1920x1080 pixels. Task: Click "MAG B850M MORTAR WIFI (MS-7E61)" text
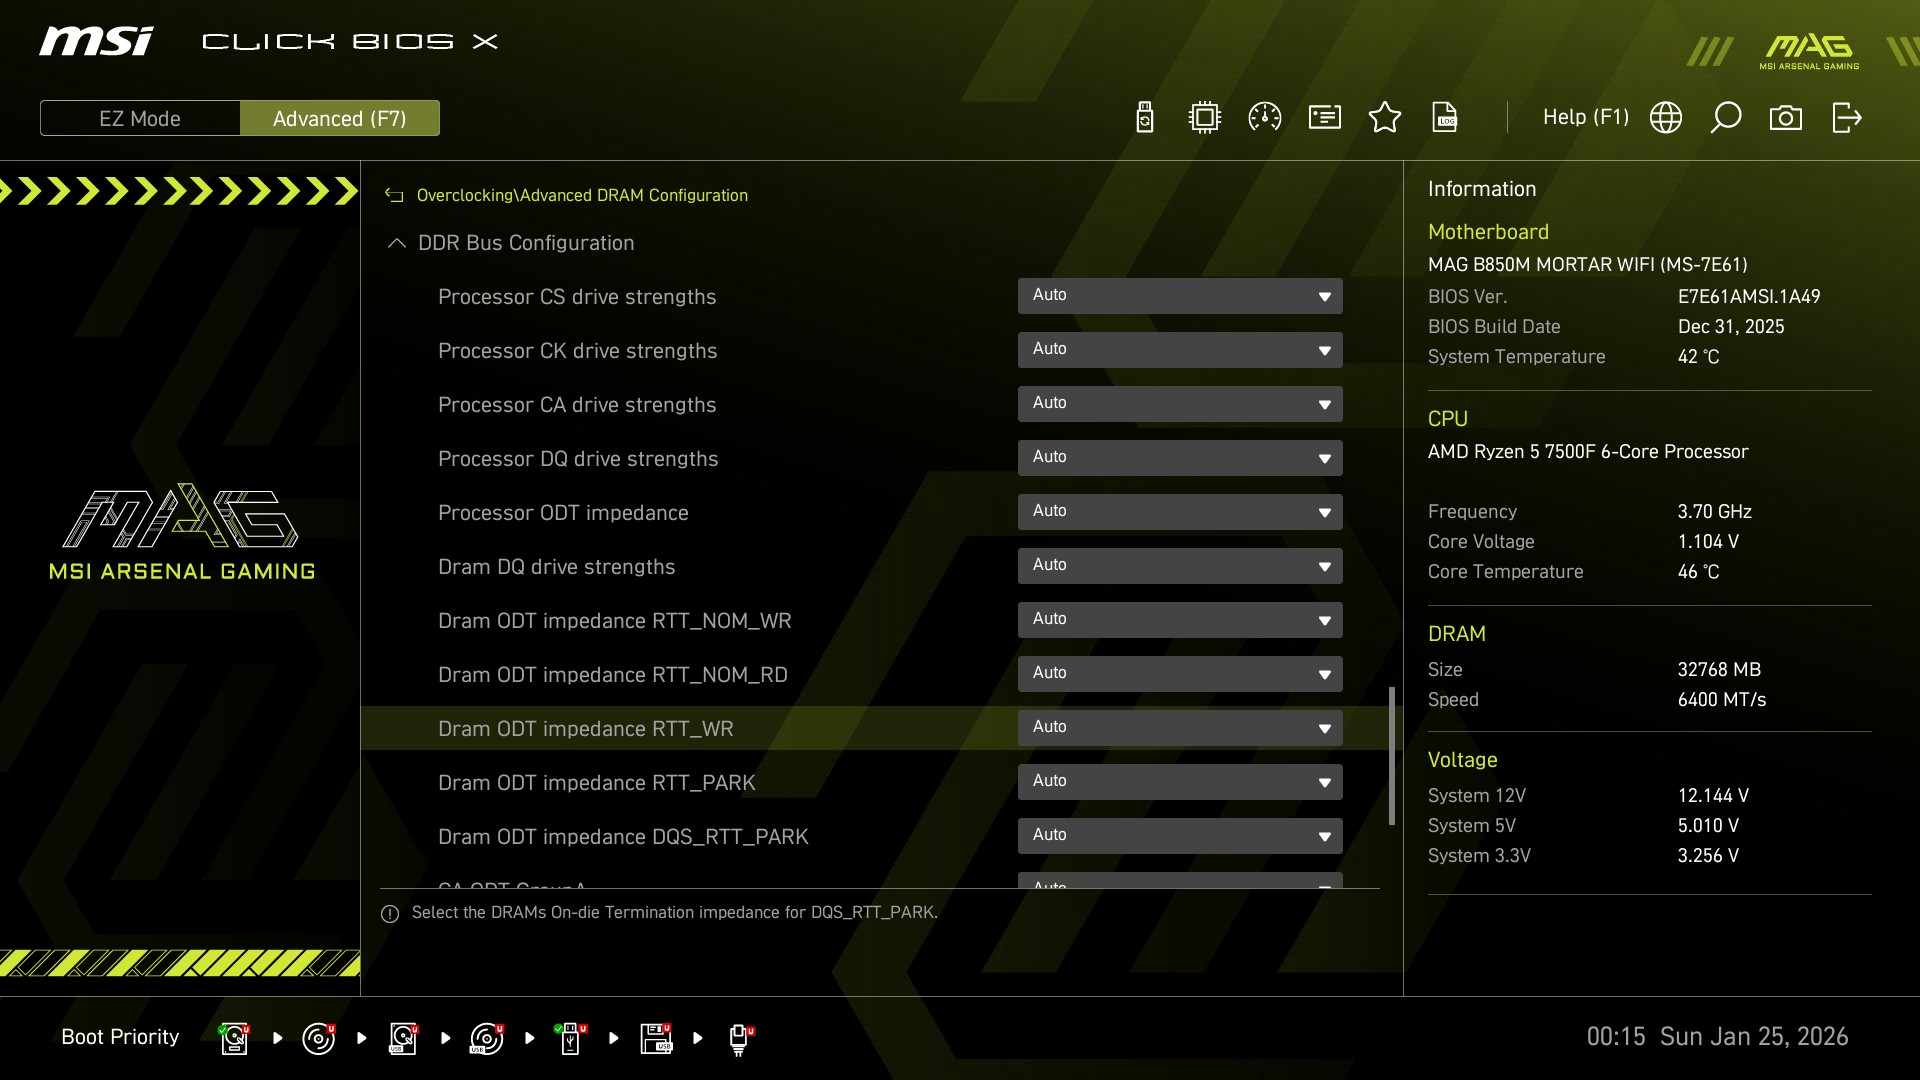coord(1587,265)
